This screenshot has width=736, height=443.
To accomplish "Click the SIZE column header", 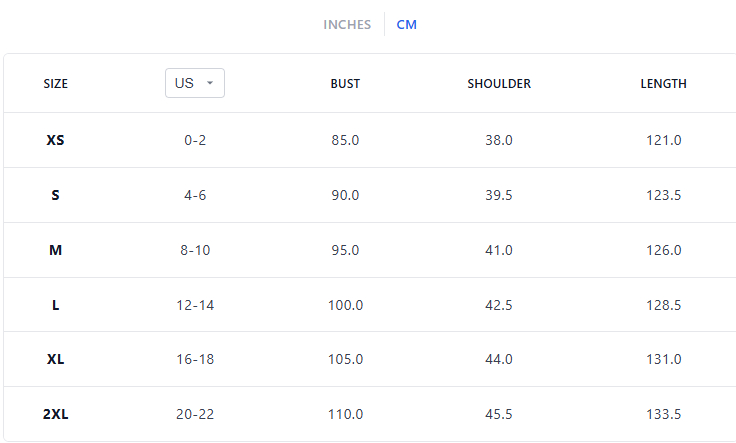I will click(56, 84).
